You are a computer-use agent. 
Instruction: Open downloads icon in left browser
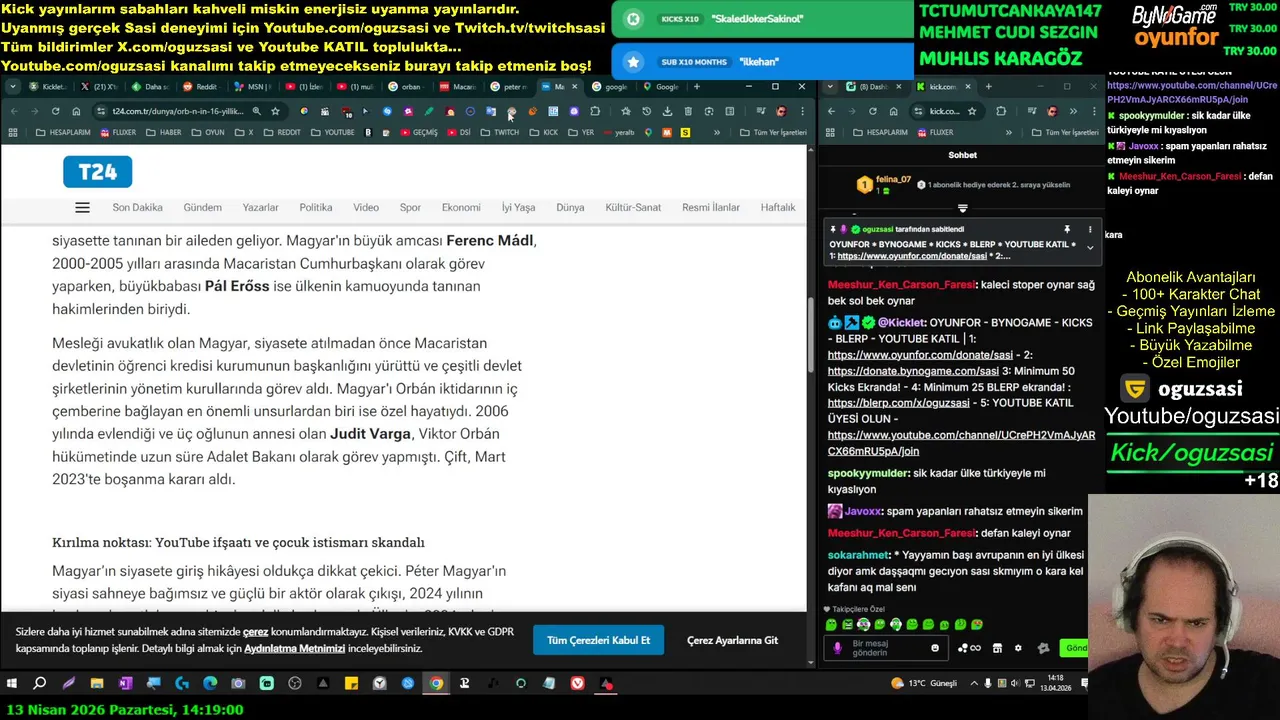tap(667, 111)
